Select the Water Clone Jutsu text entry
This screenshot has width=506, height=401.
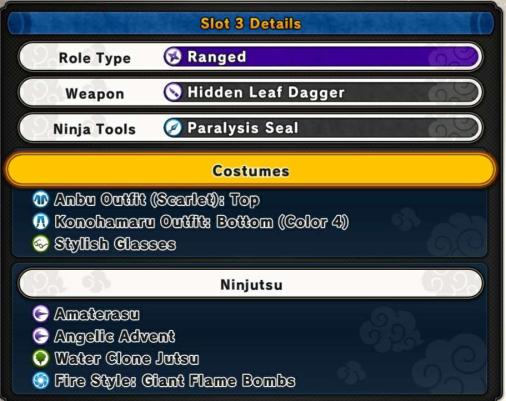pyautogui.click(x=127, y=358)
